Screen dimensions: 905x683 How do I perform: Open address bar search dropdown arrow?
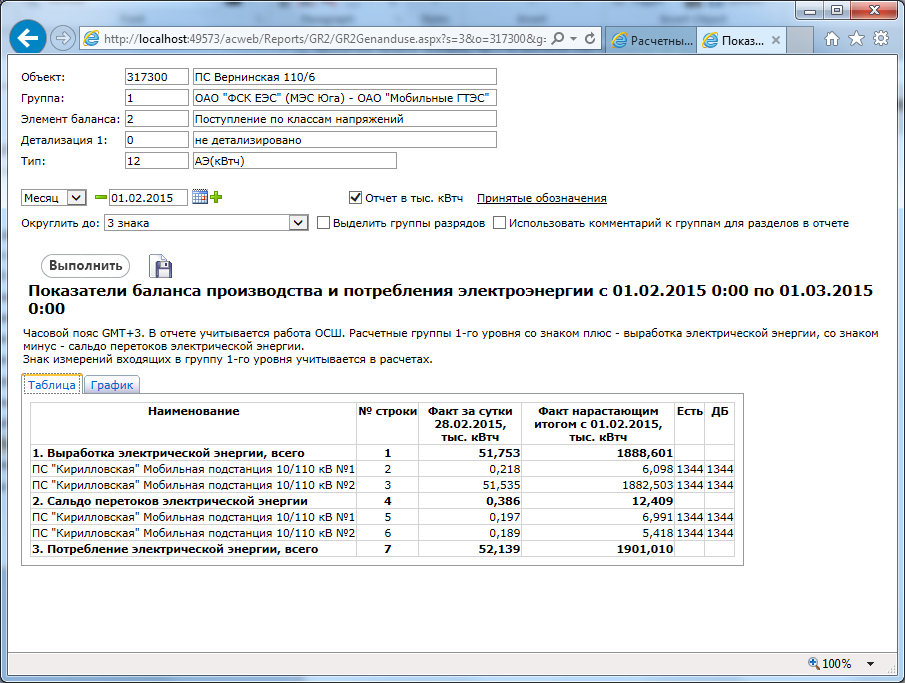pos(574,39)
